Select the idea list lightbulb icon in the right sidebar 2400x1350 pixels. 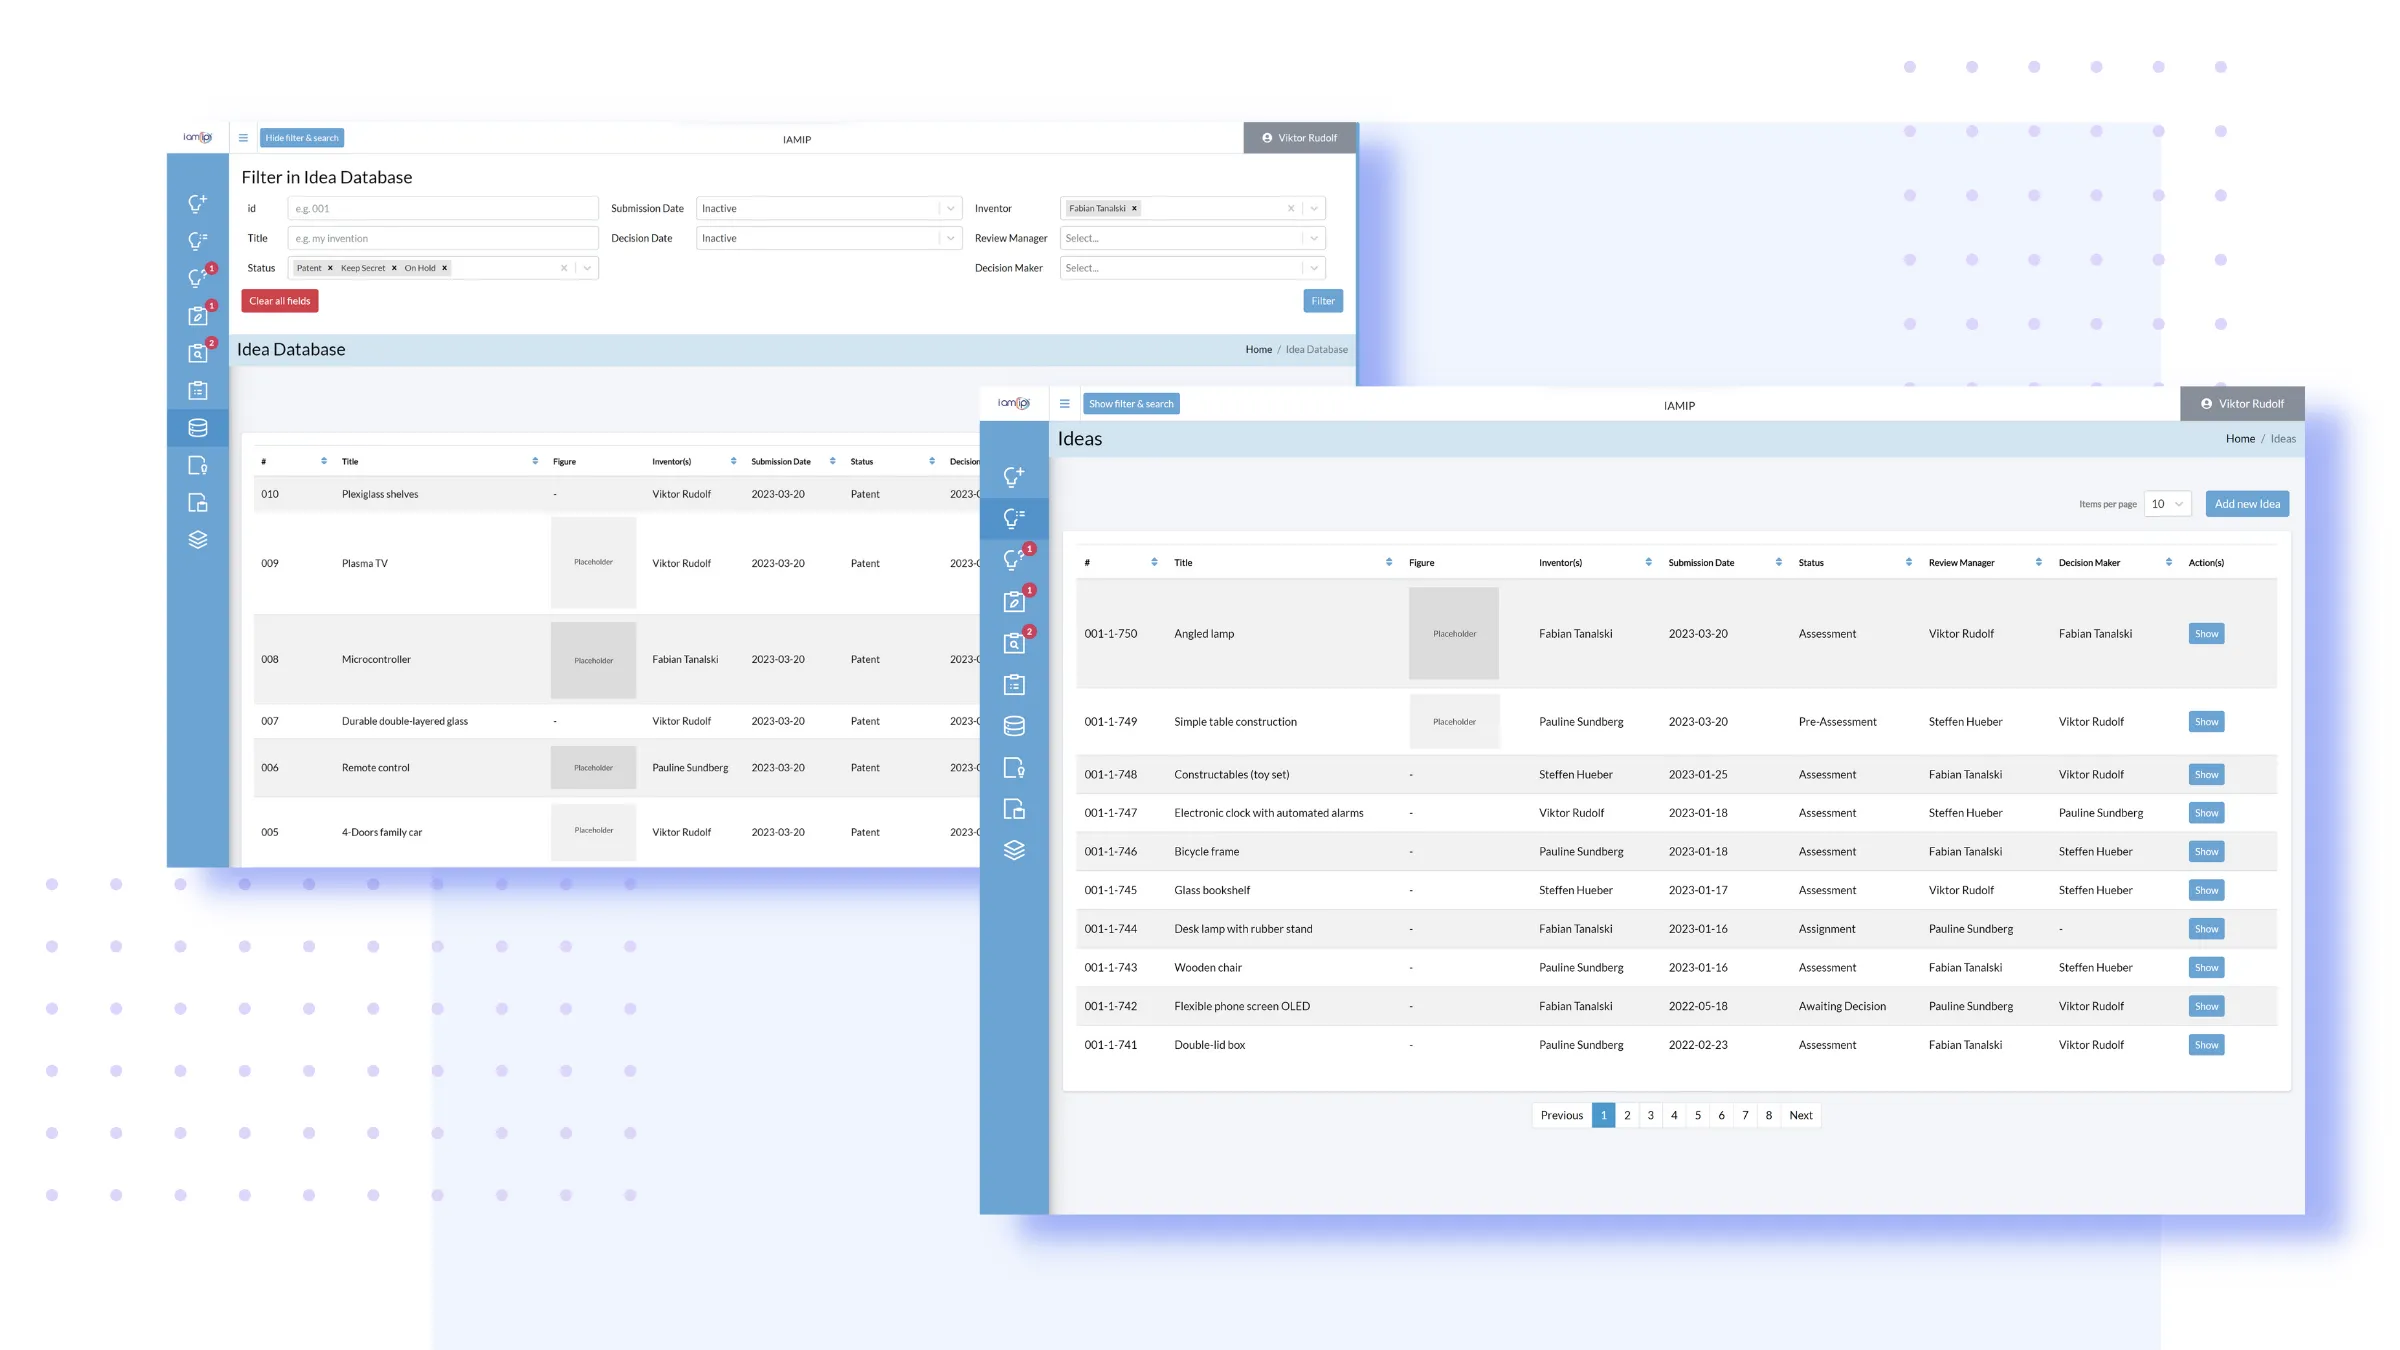click(x=1014, y=518)
